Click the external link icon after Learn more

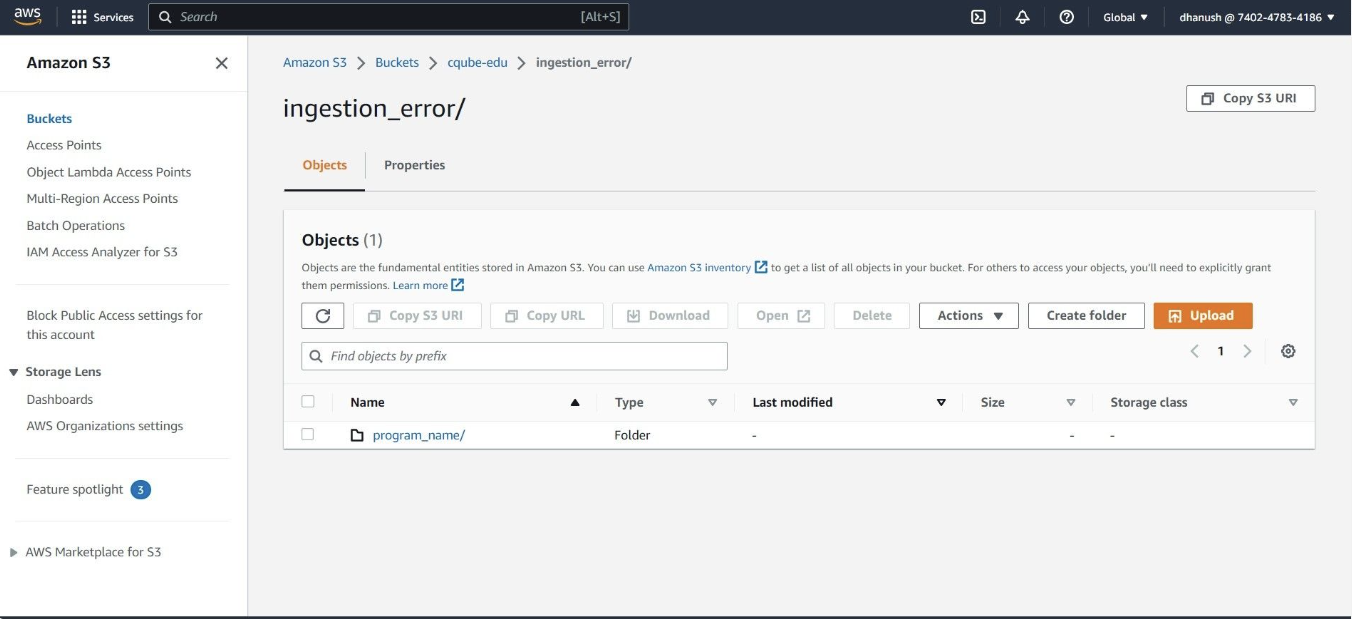pyautogui.click(x=458, y=285)
